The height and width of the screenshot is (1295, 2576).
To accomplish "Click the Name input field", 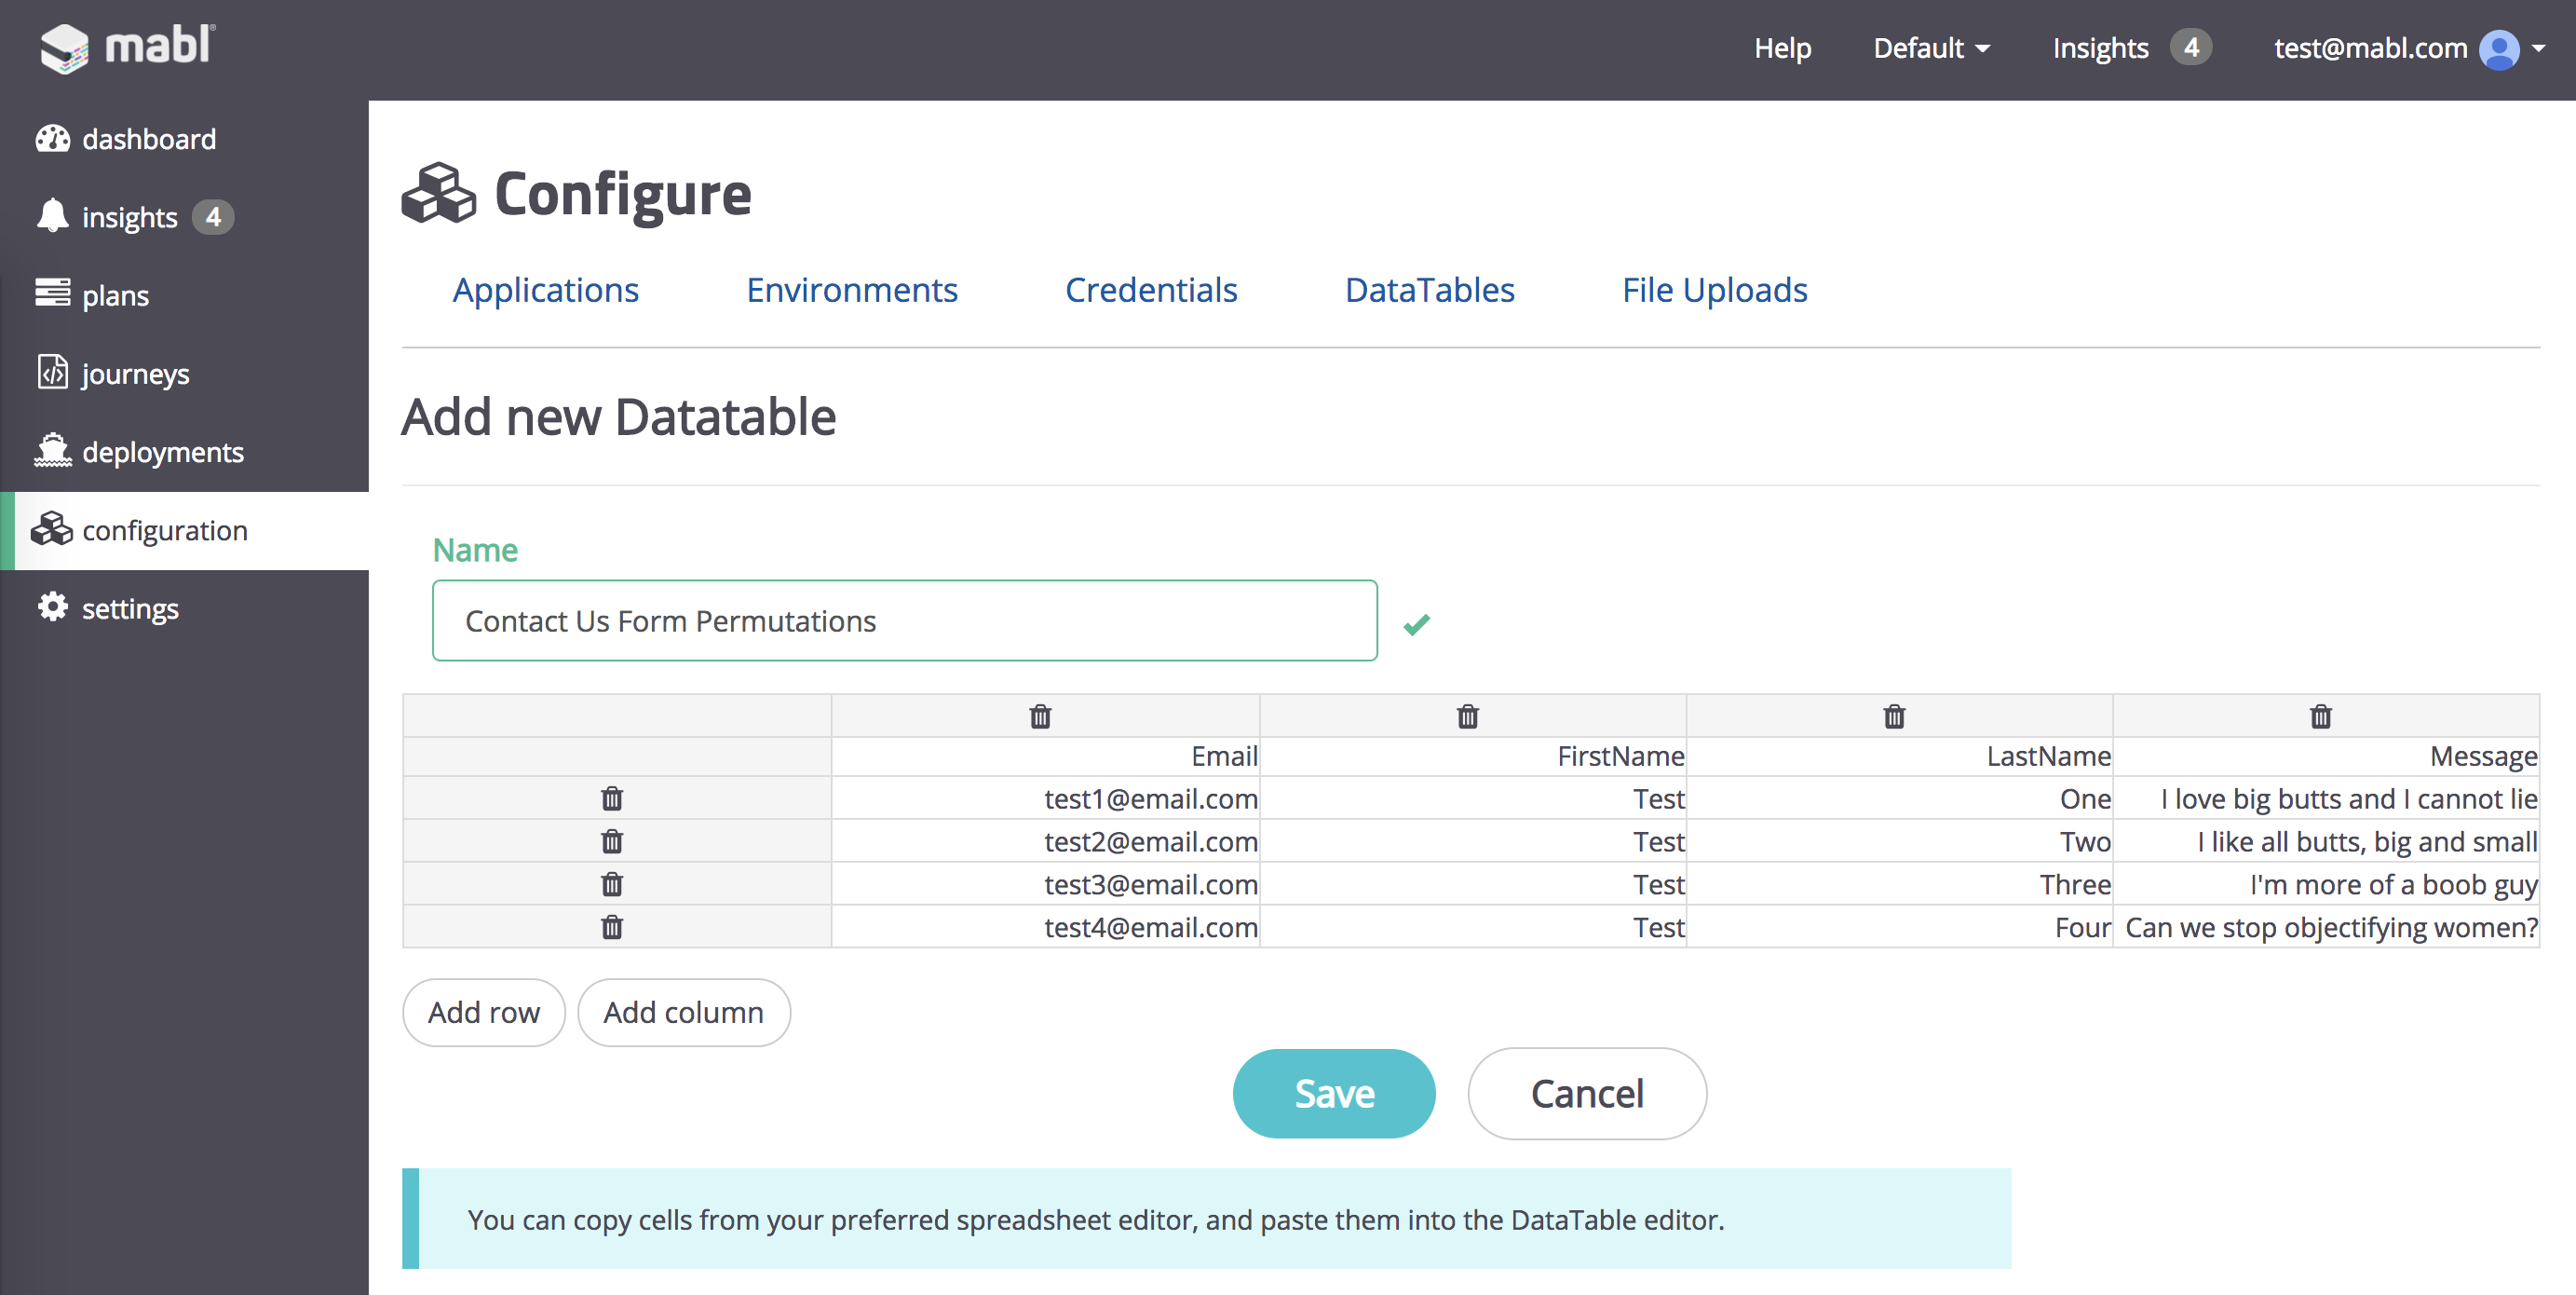I will click(x=904, y=621).
